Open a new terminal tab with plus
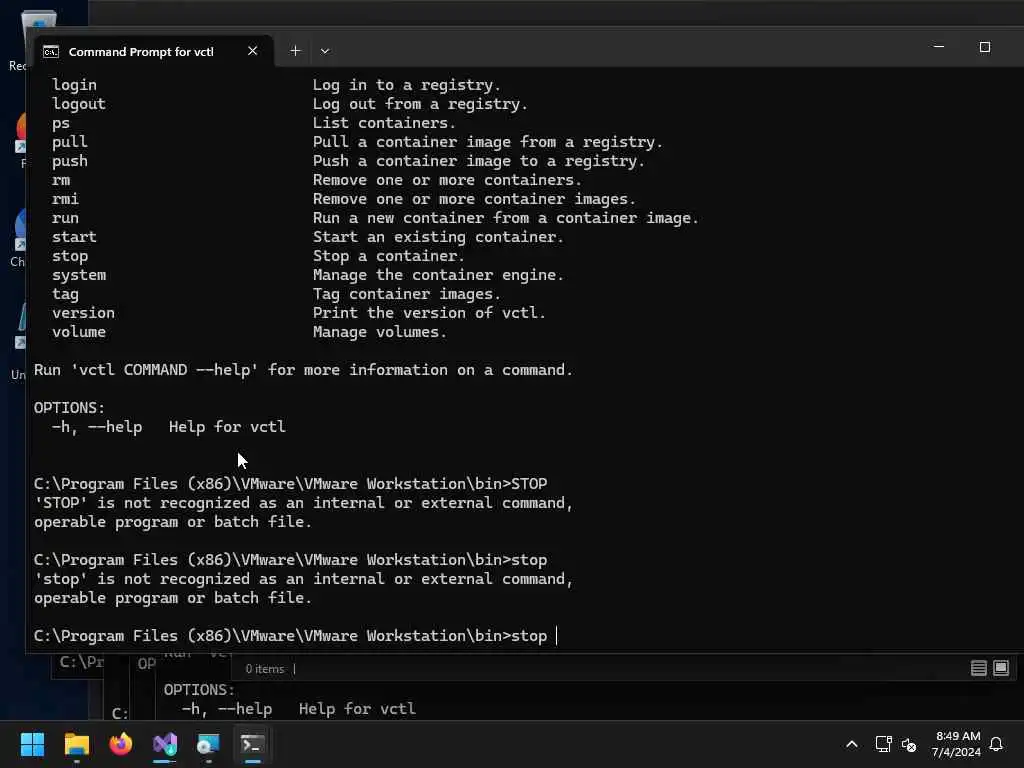Image resolution: width=1024 pixels, height=768 pixels. [x=295, y=51]
